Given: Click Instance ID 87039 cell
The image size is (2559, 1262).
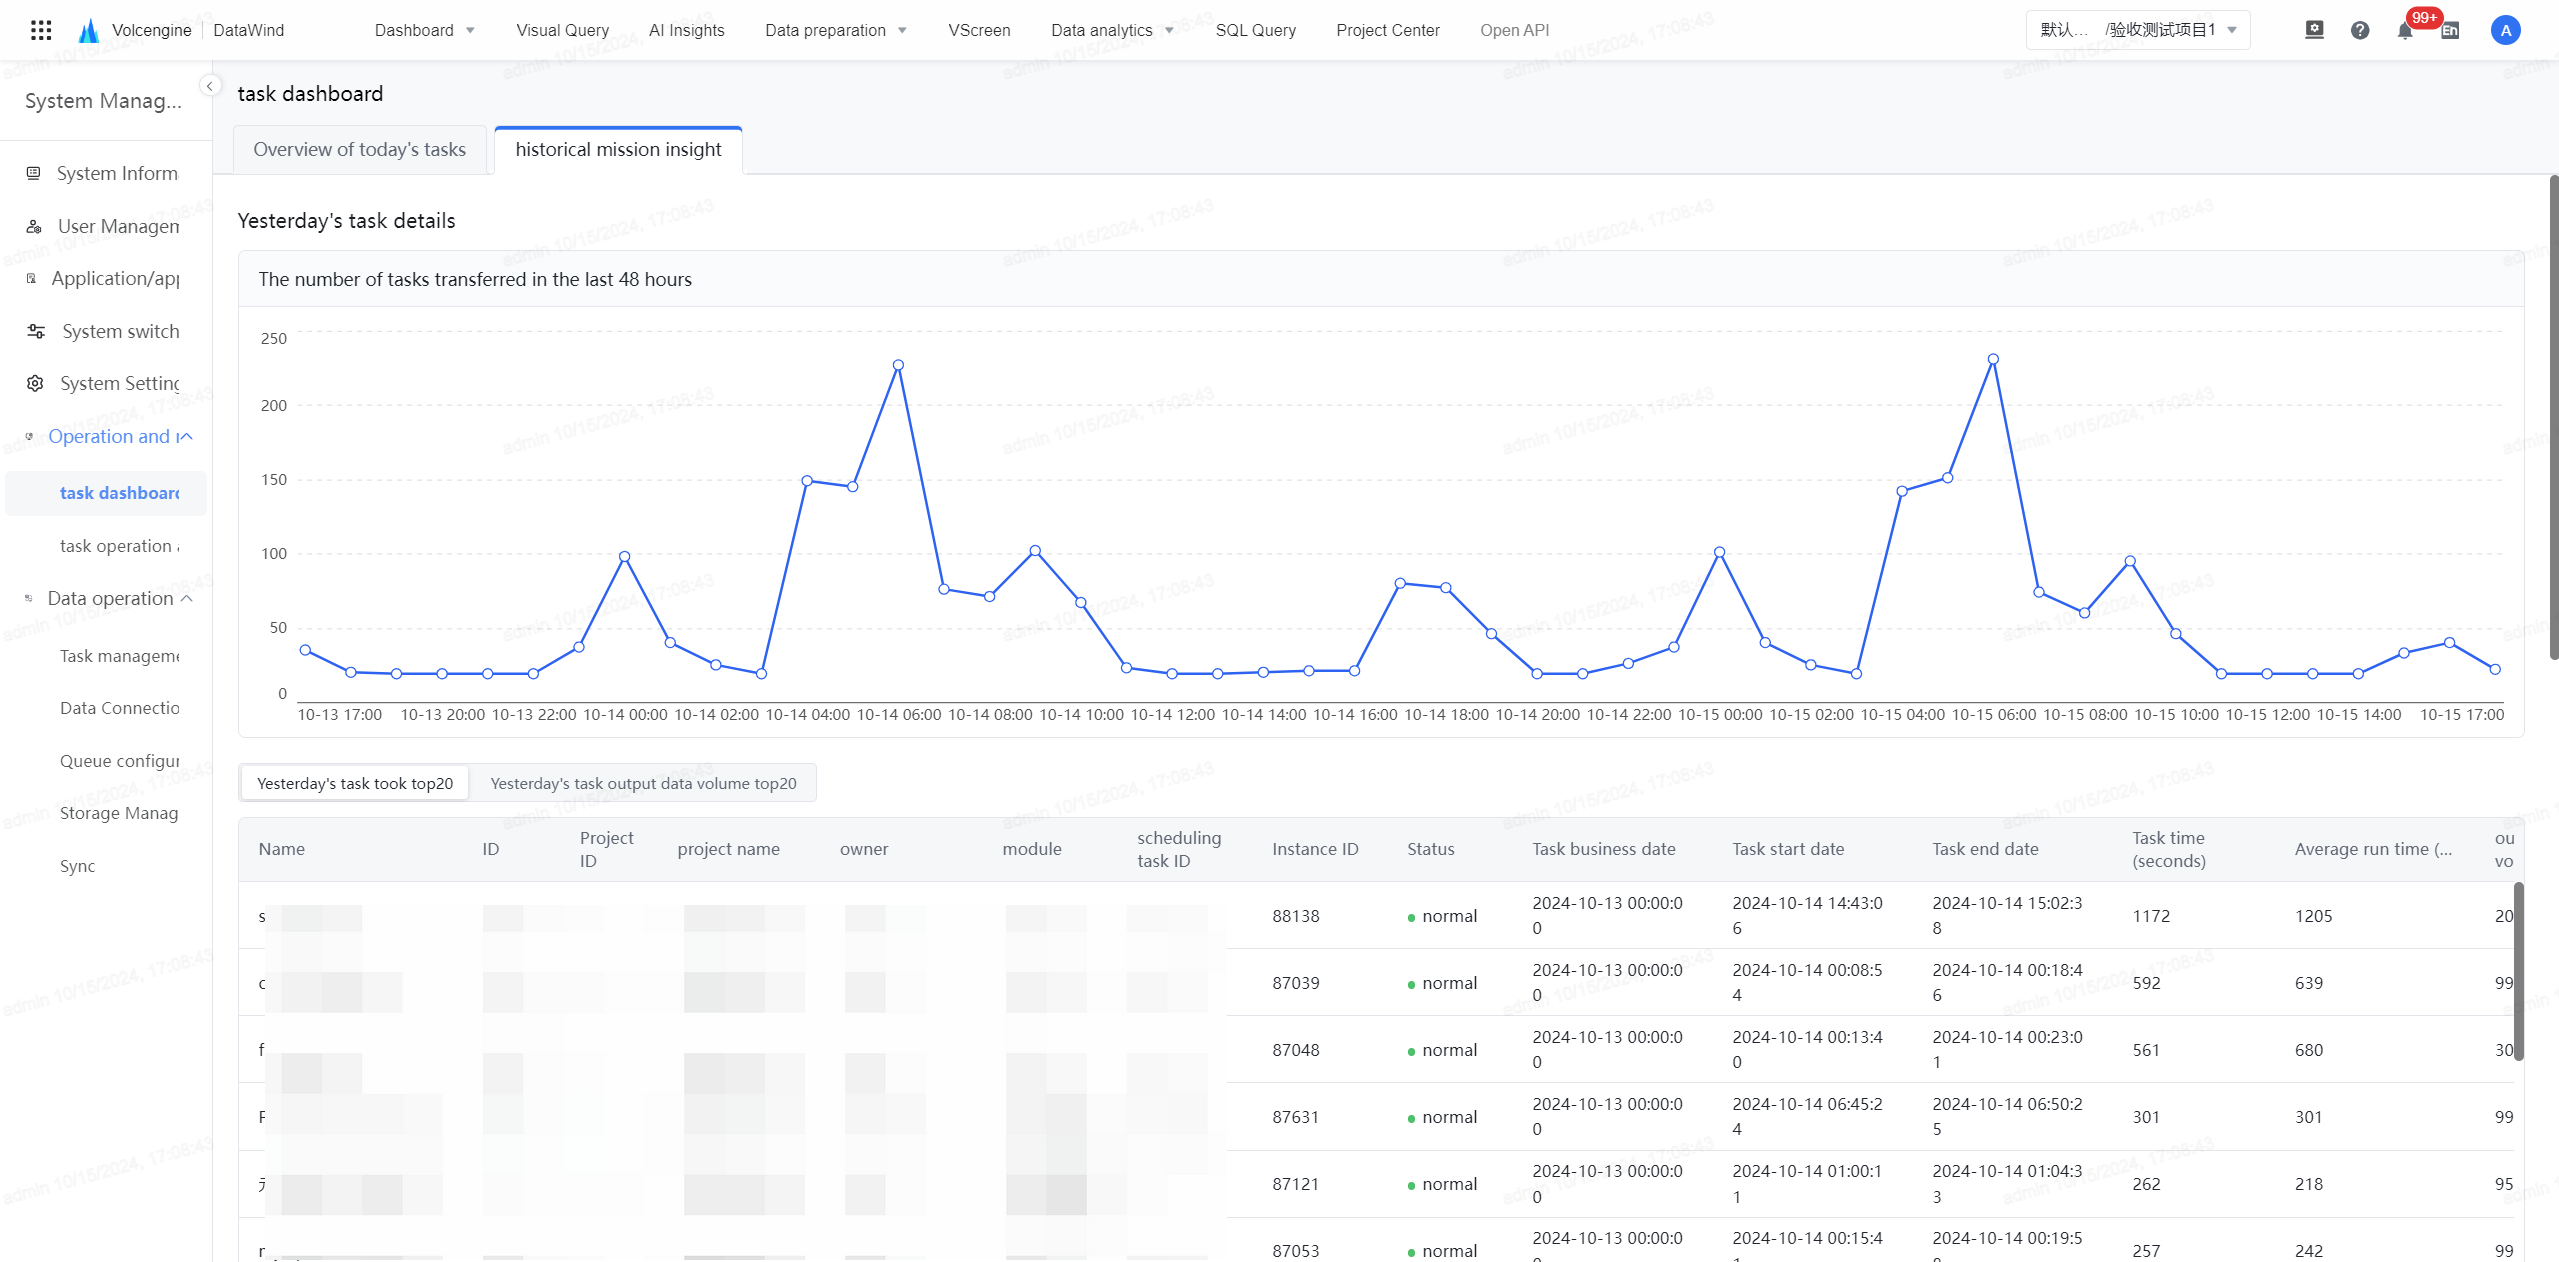Looking at the screenshot, I should (1296, 983).
